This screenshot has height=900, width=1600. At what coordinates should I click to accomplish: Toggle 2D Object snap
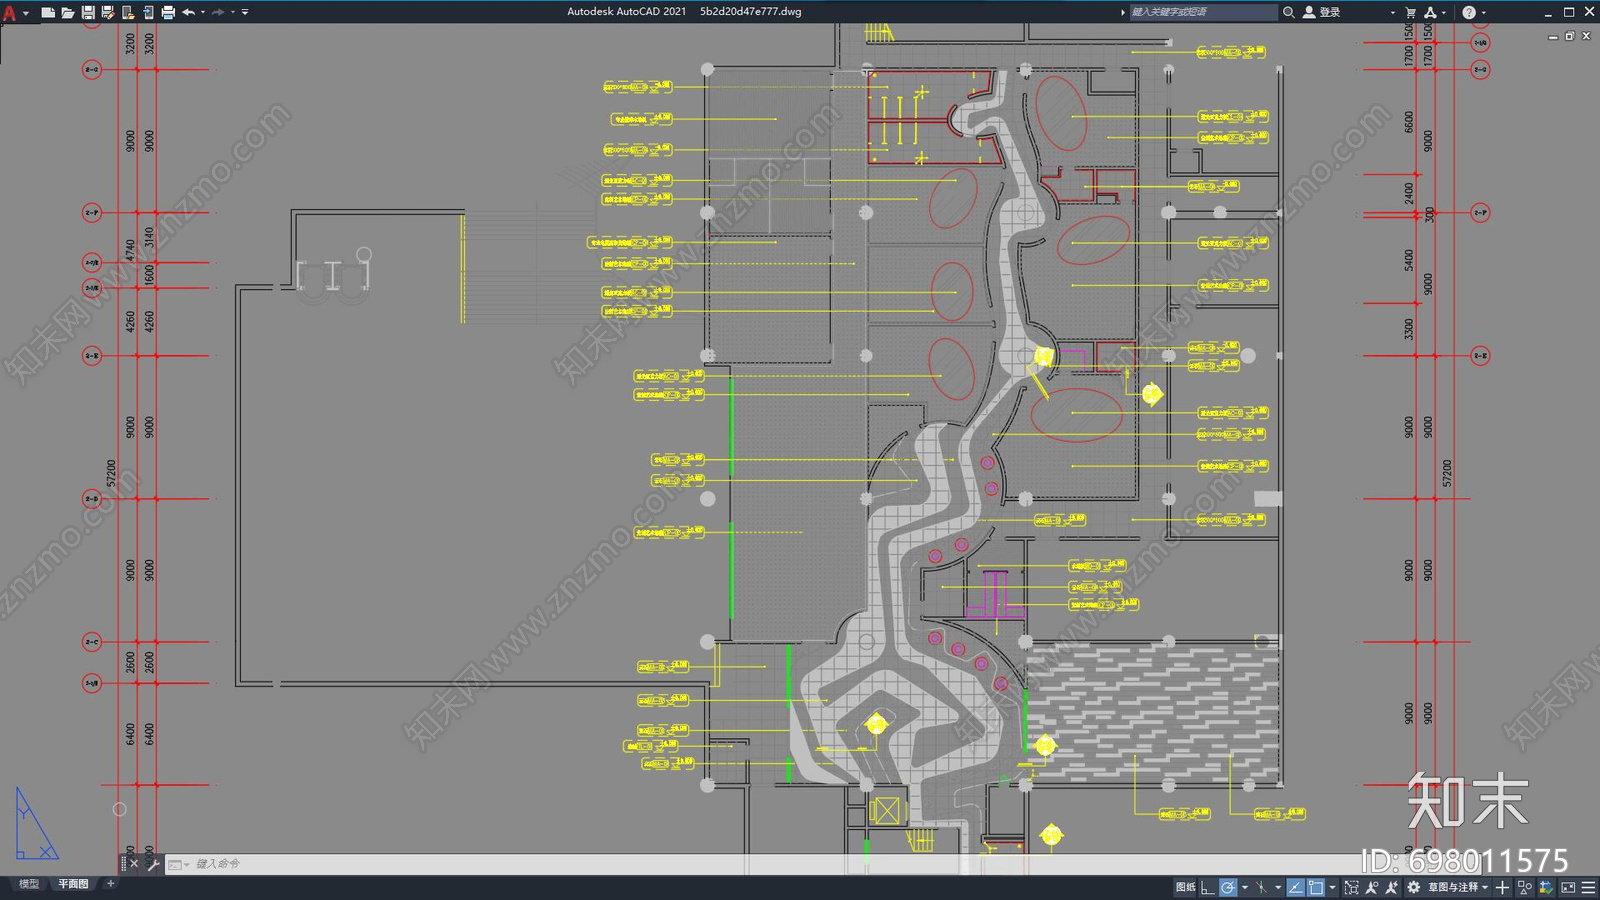click(x=1316, y=887)
